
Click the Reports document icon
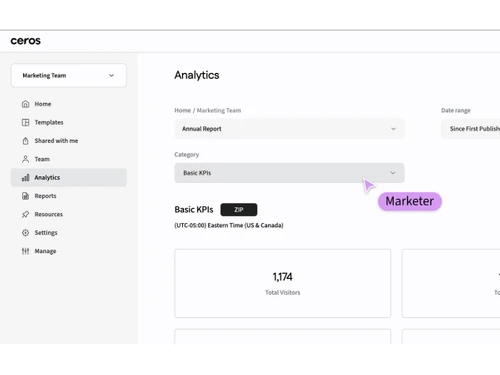pos(25,196)
